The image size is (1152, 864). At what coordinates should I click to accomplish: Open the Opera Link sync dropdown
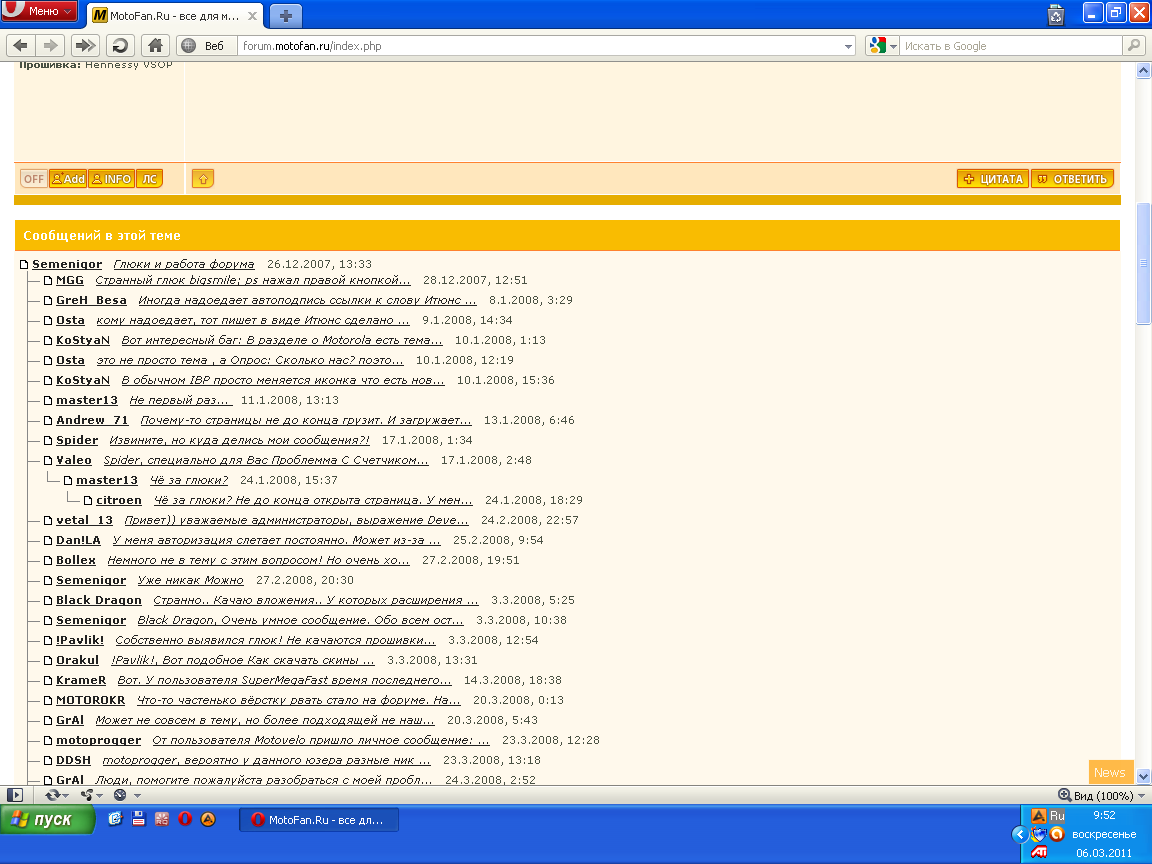(x=57, y=795)
